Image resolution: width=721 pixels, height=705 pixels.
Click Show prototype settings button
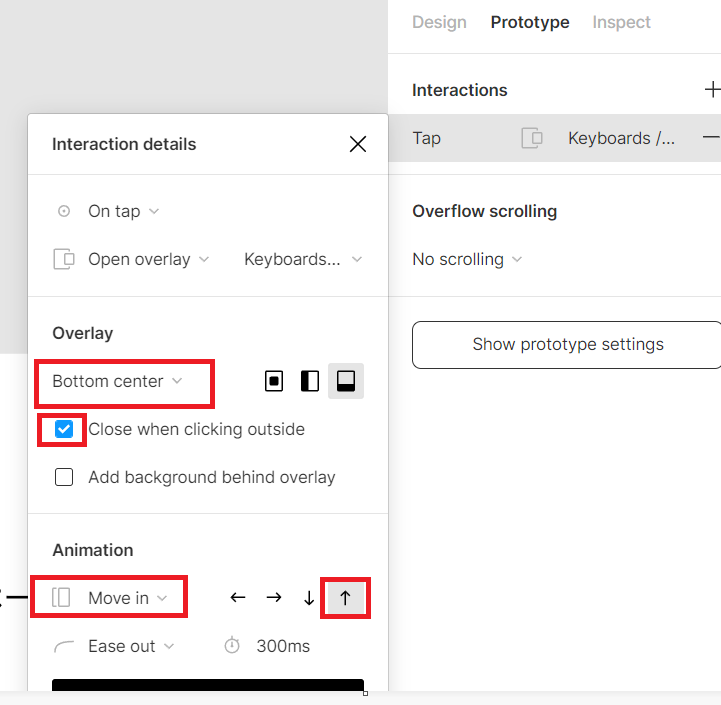tap(566, 344)
